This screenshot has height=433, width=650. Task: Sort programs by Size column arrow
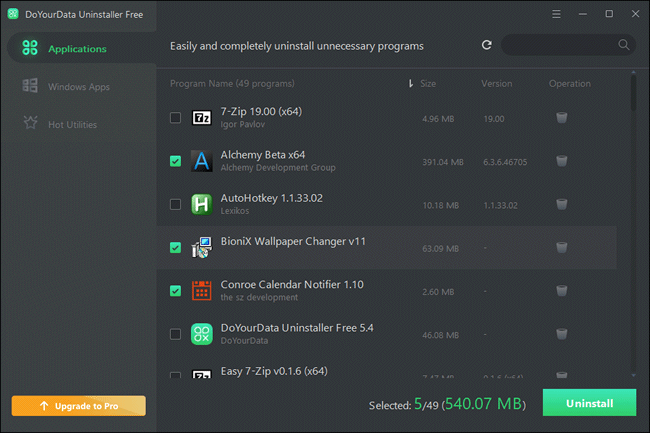point(411,84)
